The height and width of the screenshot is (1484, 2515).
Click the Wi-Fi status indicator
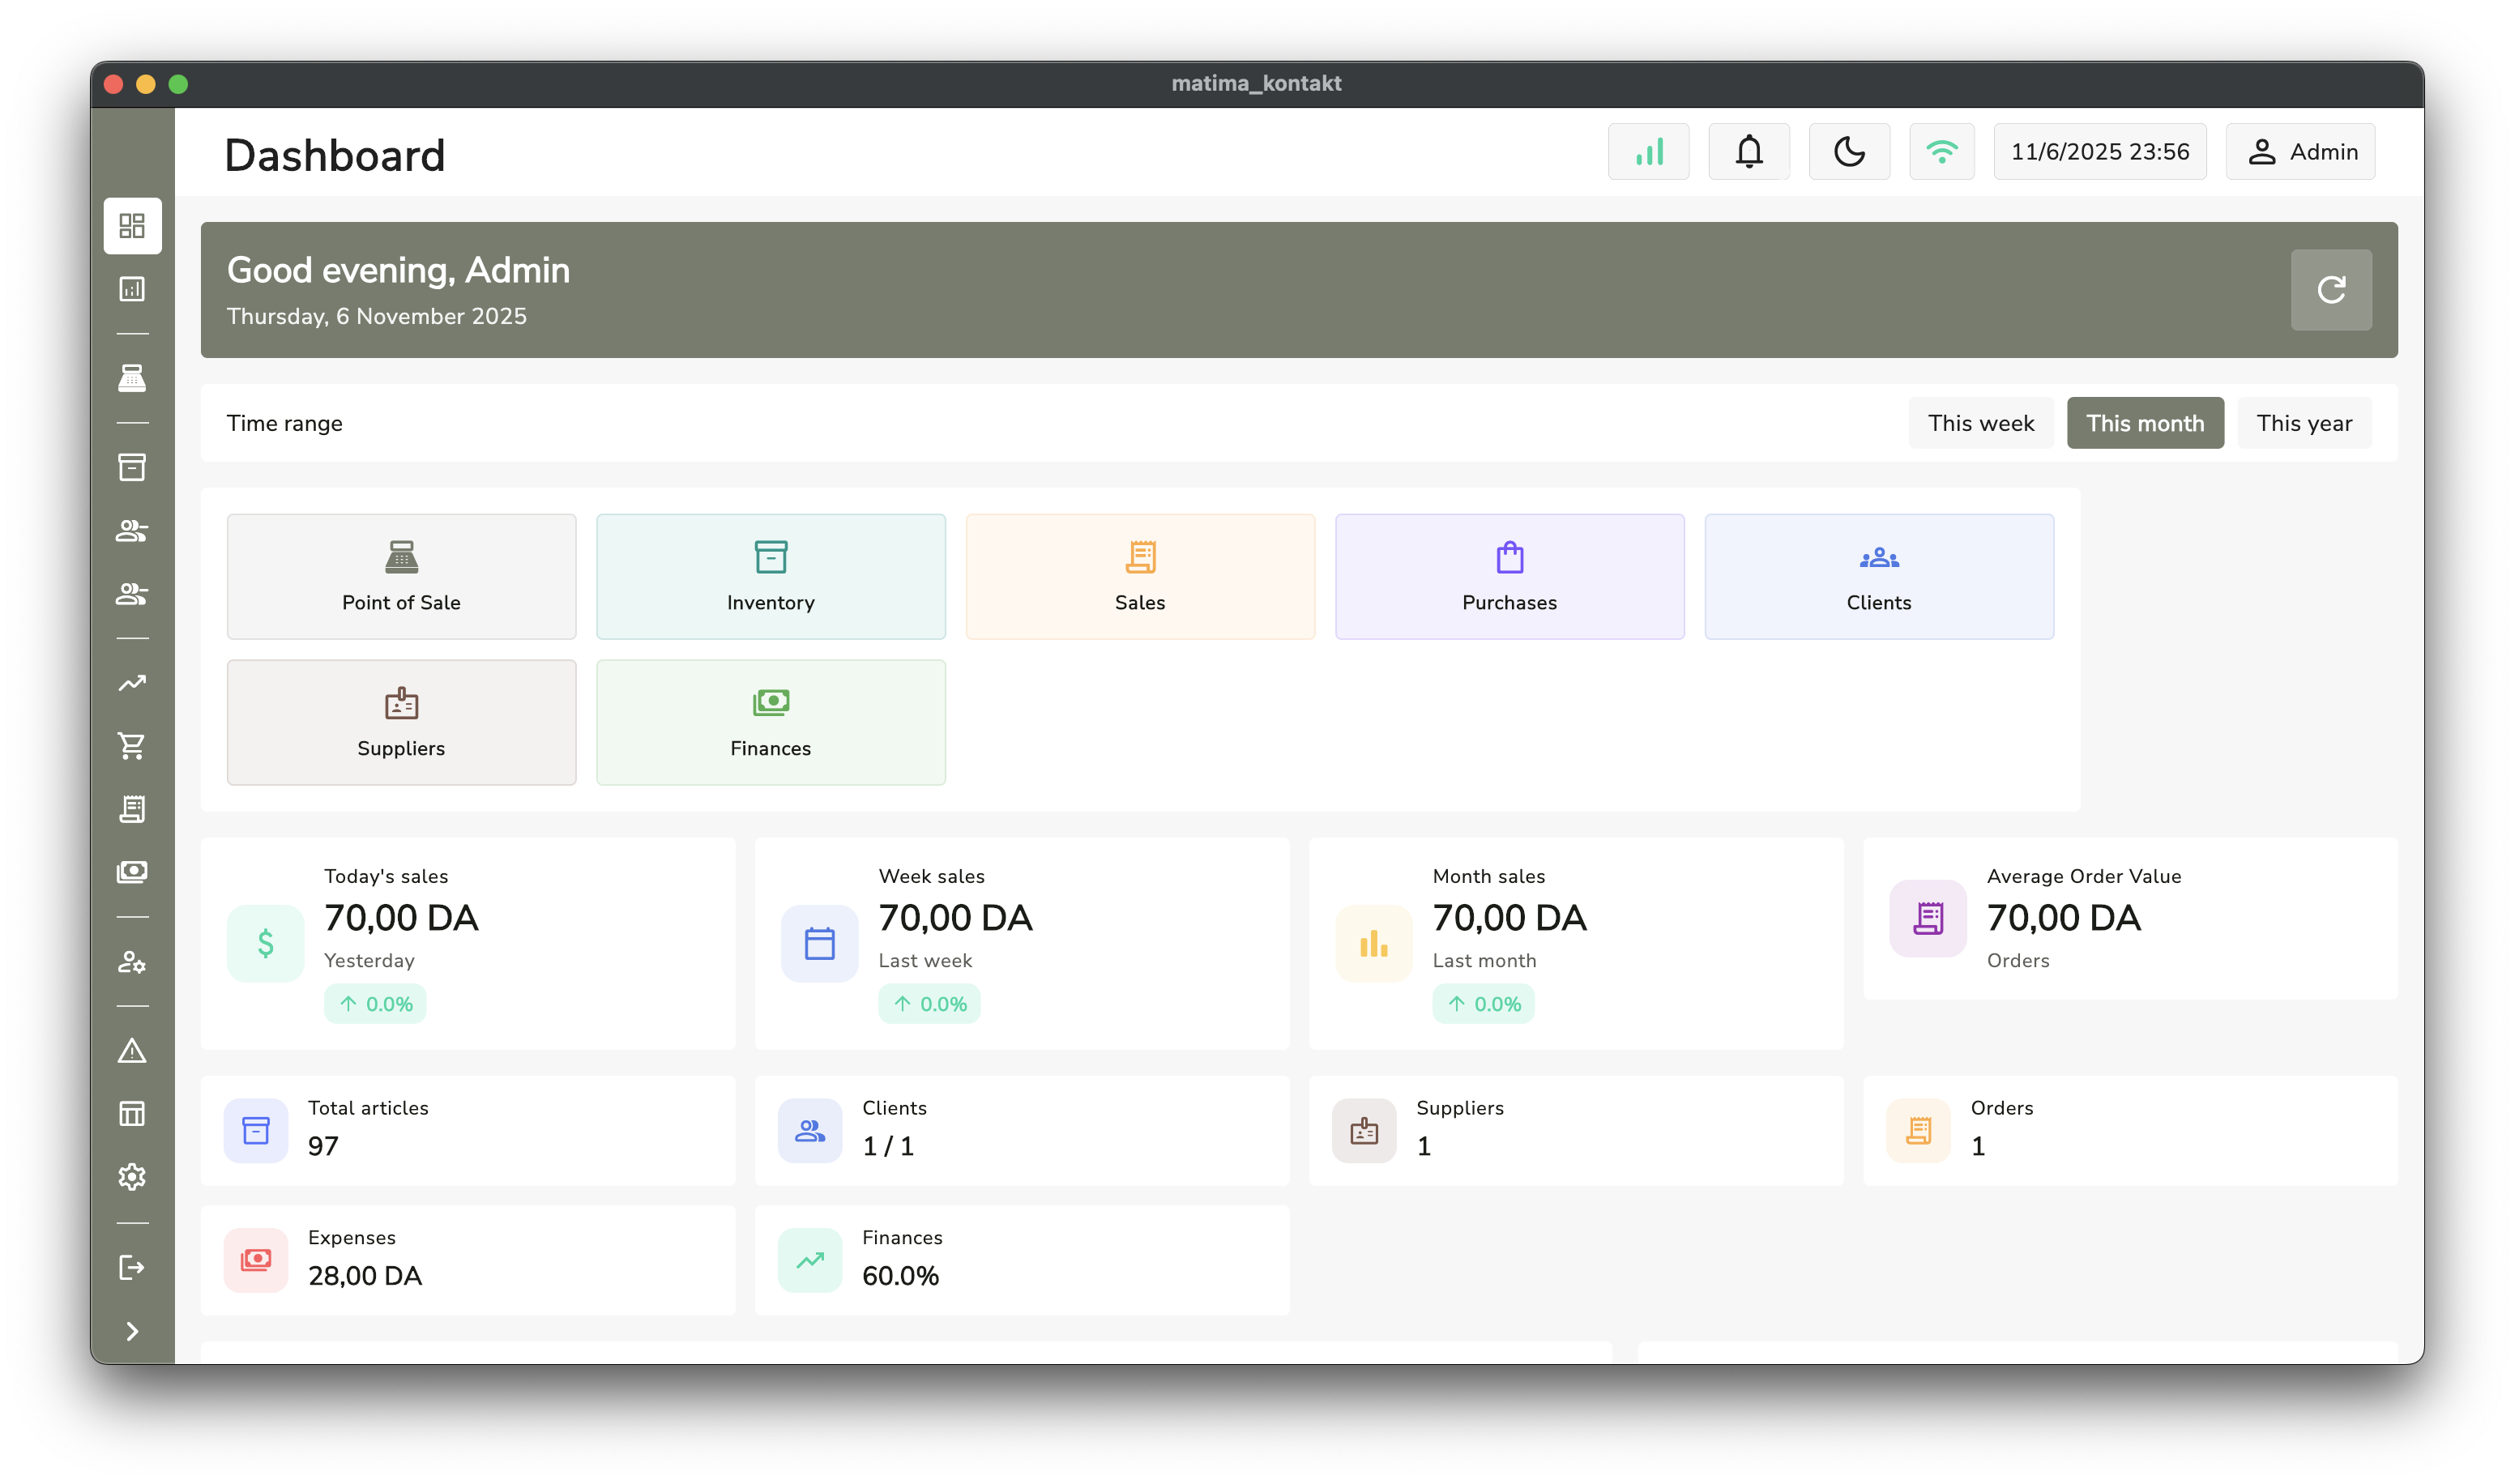point(1941,151)
